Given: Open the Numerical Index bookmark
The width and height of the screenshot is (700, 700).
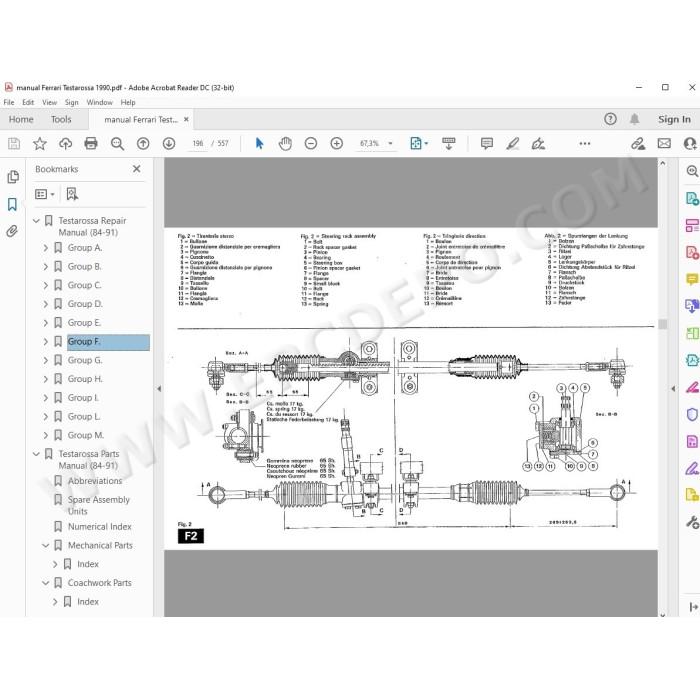Looking at the screenshot, I should pos(100,527).
